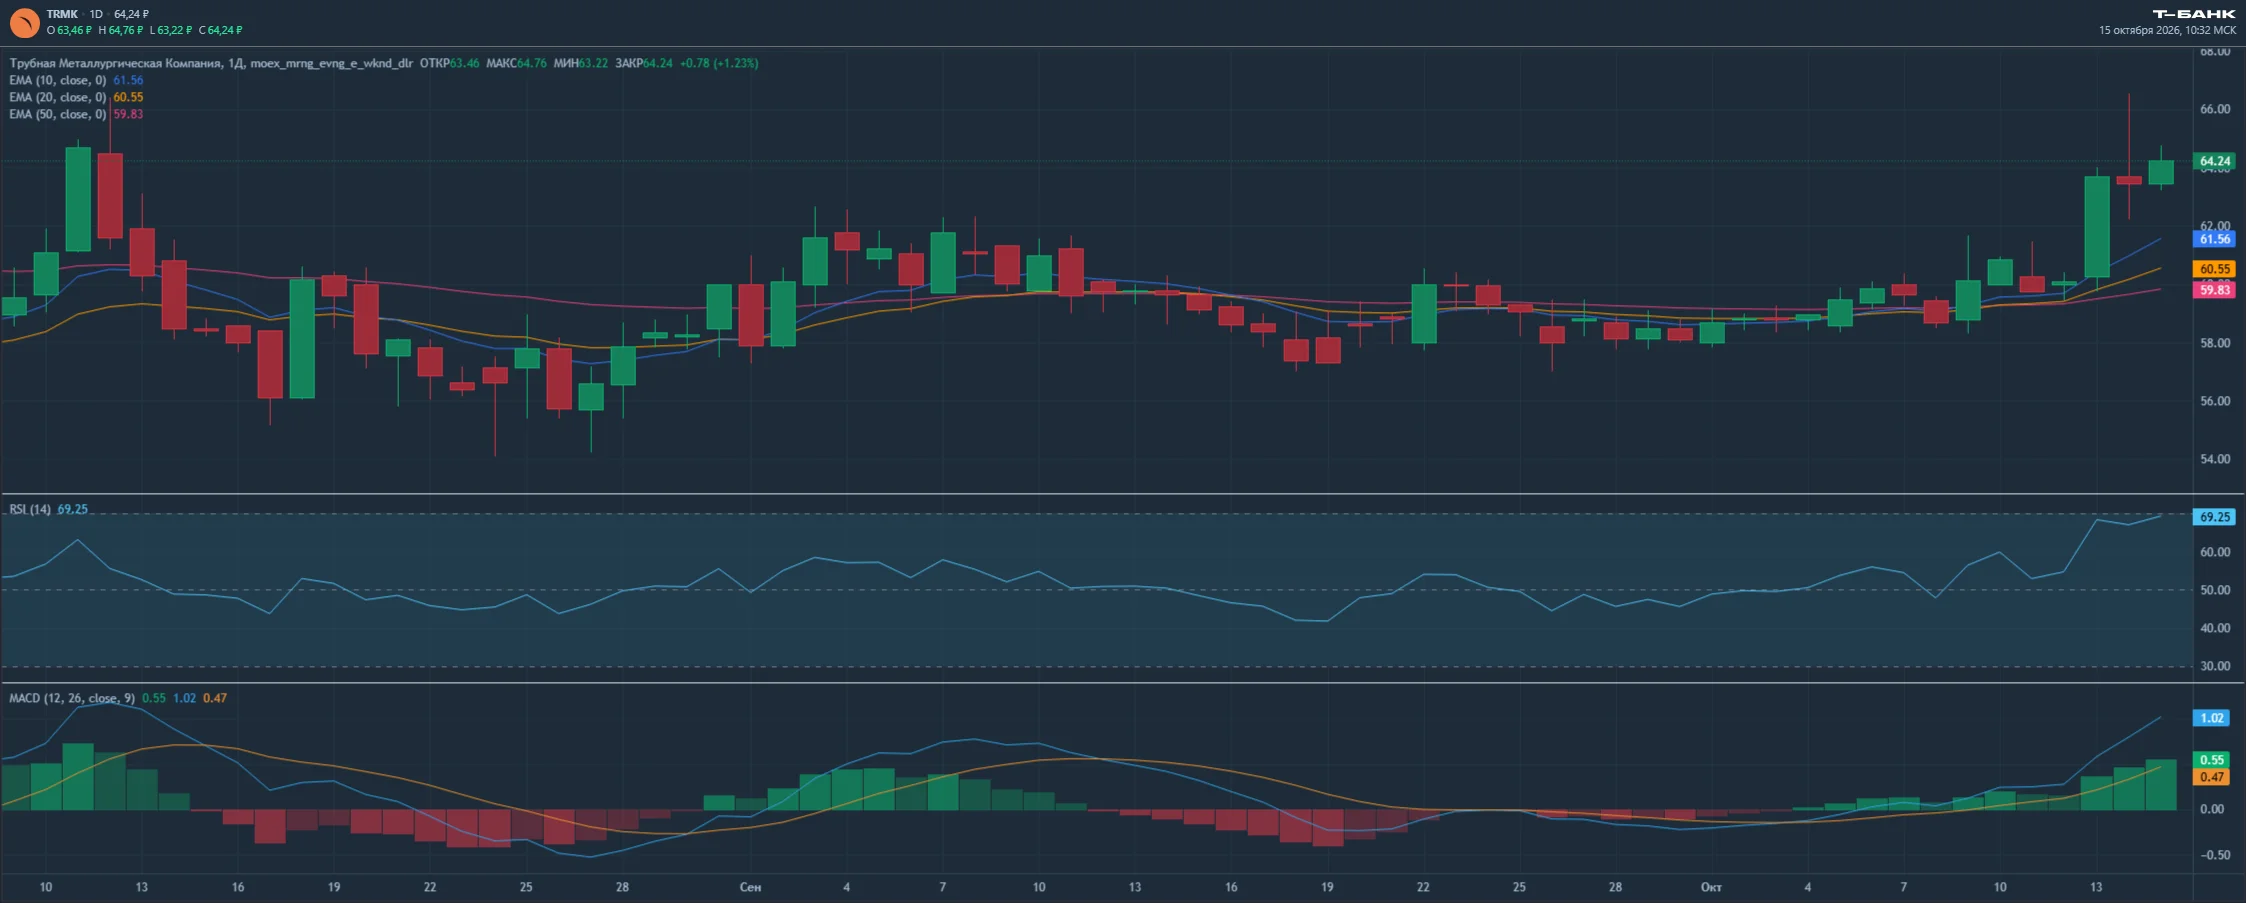Click the timestamp 15 октября 2026, 10:32 МСК
2246x903 pixels.
coord(2167,30)
